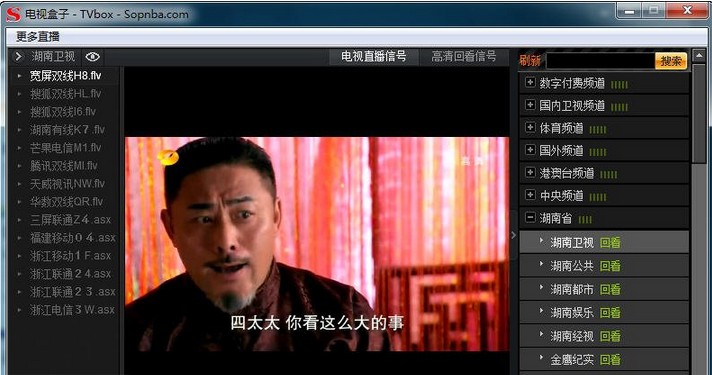712x375 pixels.
Task: Expand the 港澳台频道 category
Action: pyautogui.click(x=530, y=173)
